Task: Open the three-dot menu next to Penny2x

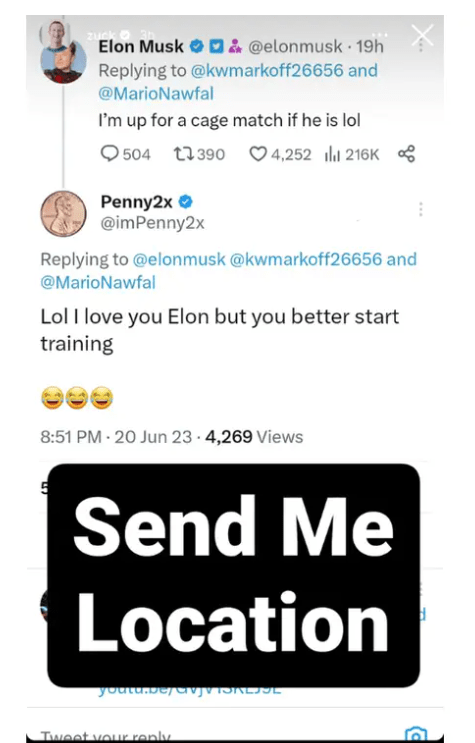Action: point(420,209)
